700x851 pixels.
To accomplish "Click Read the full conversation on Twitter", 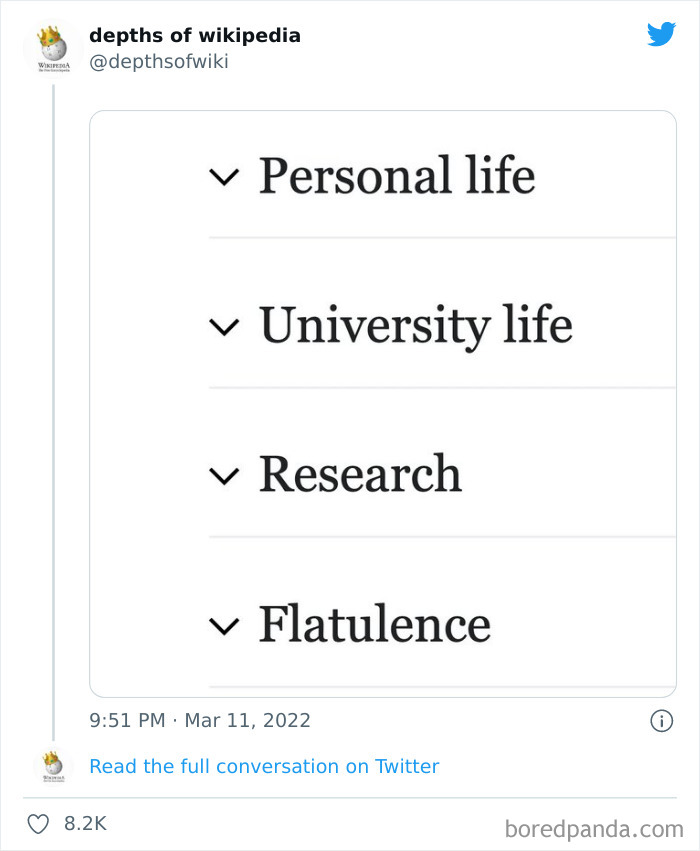I will point(264,766).
